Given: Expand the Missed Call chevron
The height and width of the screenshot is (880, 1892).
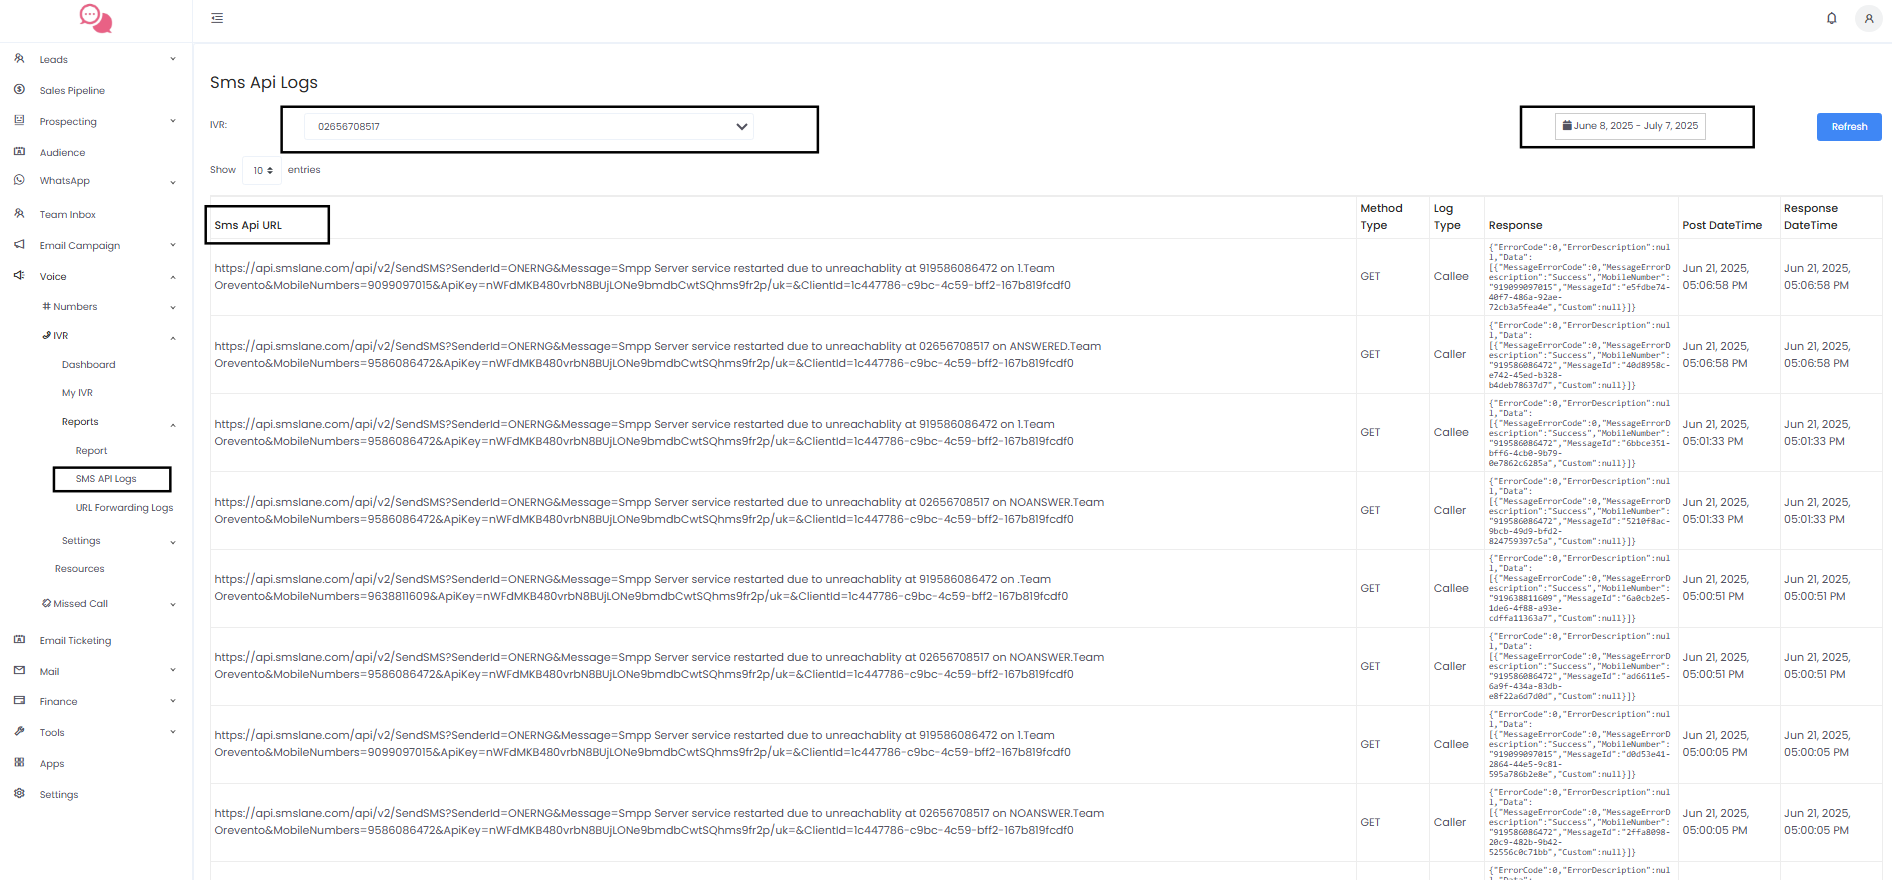Looking at the screenshot, I should click(x=173, y=604).
